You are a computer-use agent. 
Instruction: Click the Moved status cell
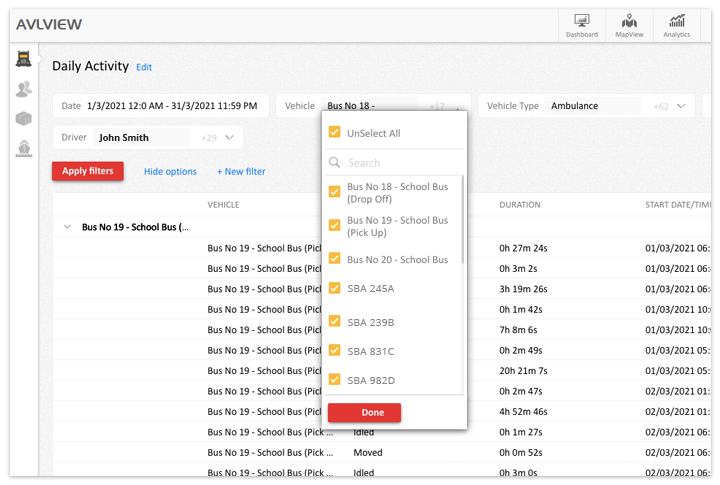[368, 452]
